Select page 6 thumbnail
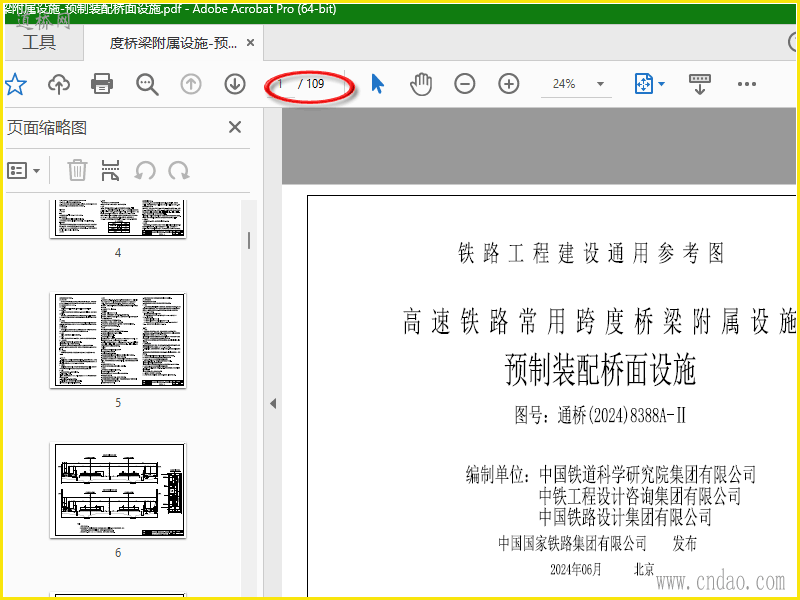The height and width of the screenshot is (600, 800). pos(118,490)
